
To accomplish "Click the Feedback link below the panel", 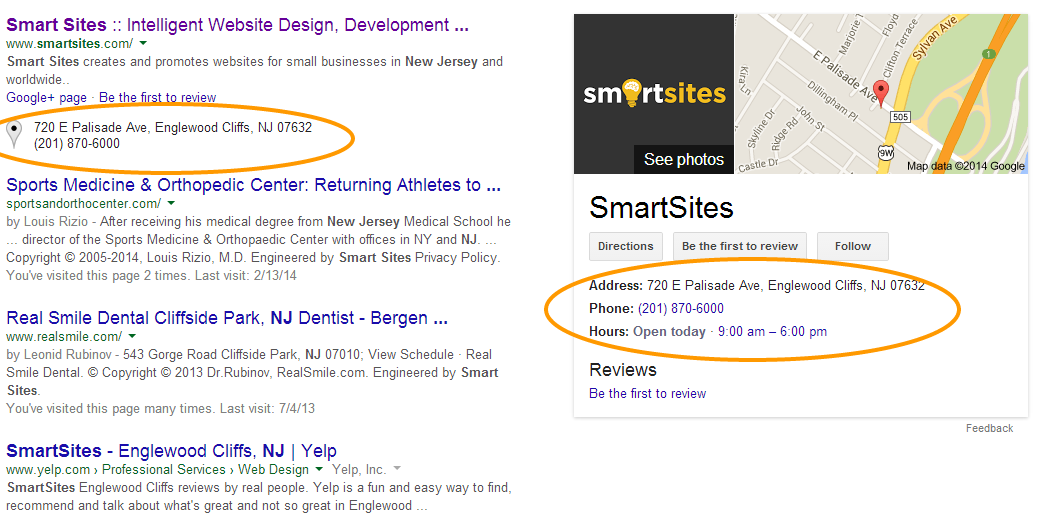I will point(989,428).
